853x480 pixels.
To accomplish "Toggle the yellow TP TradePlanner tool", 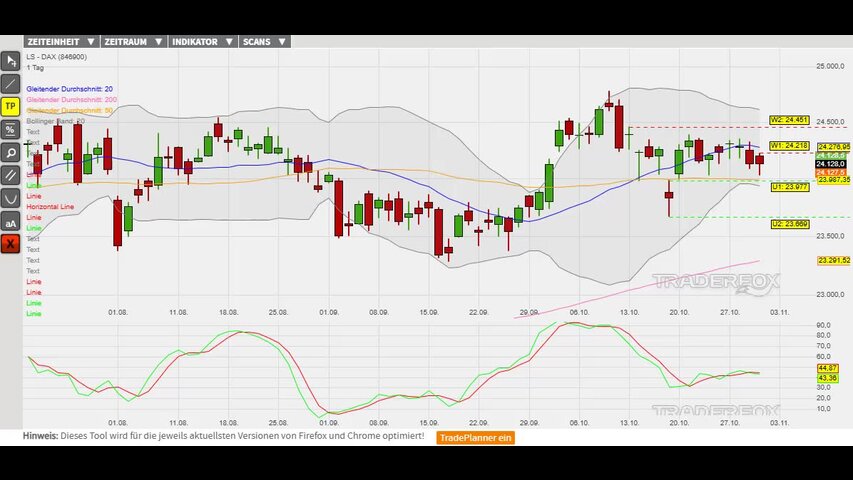I will tap(11, 107).
